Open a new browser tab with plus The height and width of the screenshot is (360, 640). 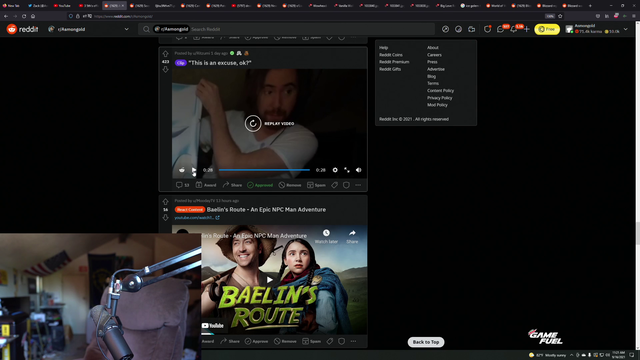590,6
